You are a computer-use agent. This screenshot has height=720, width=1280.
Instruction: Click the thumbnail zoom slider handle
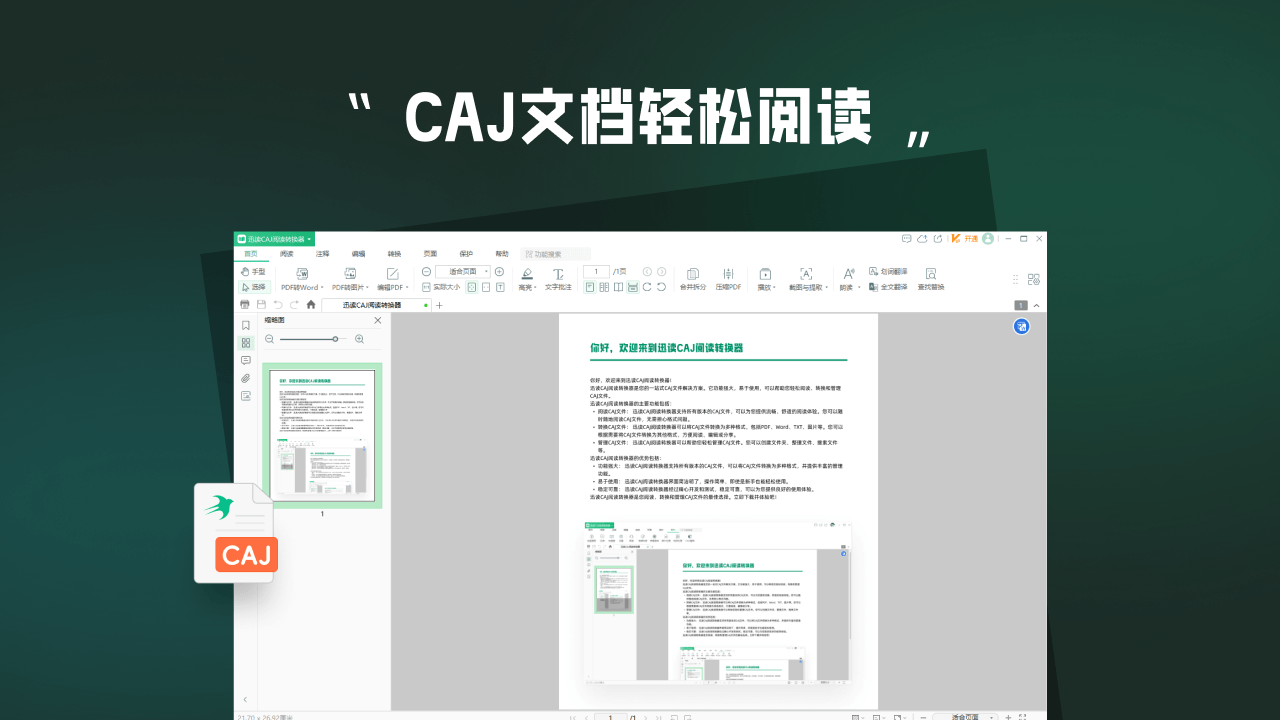336,339
